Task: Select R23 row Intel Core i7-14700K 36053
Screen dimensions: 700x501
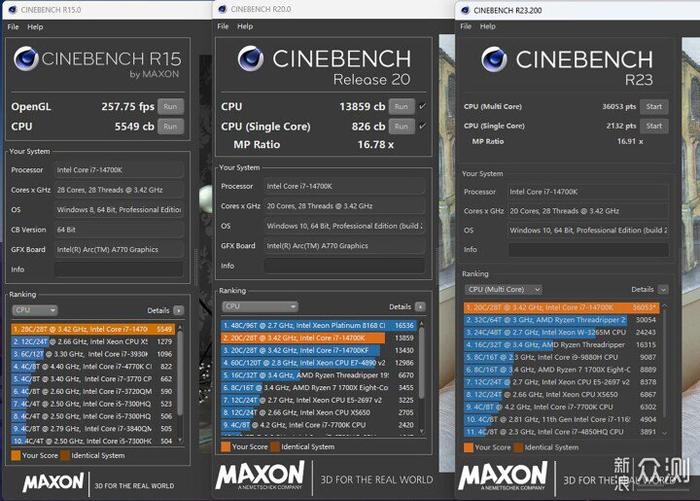Action: pyautogui.click(x=562, y=308)
